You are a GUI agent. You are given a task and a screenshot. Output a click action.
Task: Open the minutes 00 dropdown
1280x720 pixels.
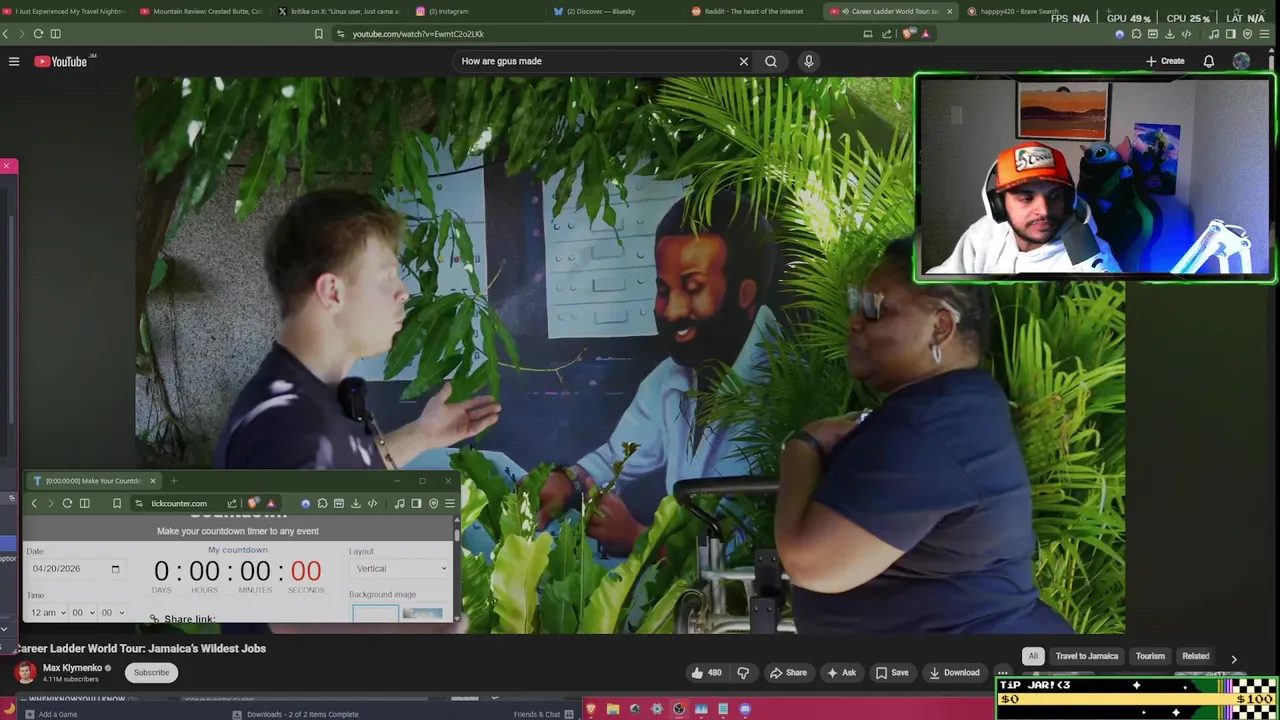click(x=83, y=613)
